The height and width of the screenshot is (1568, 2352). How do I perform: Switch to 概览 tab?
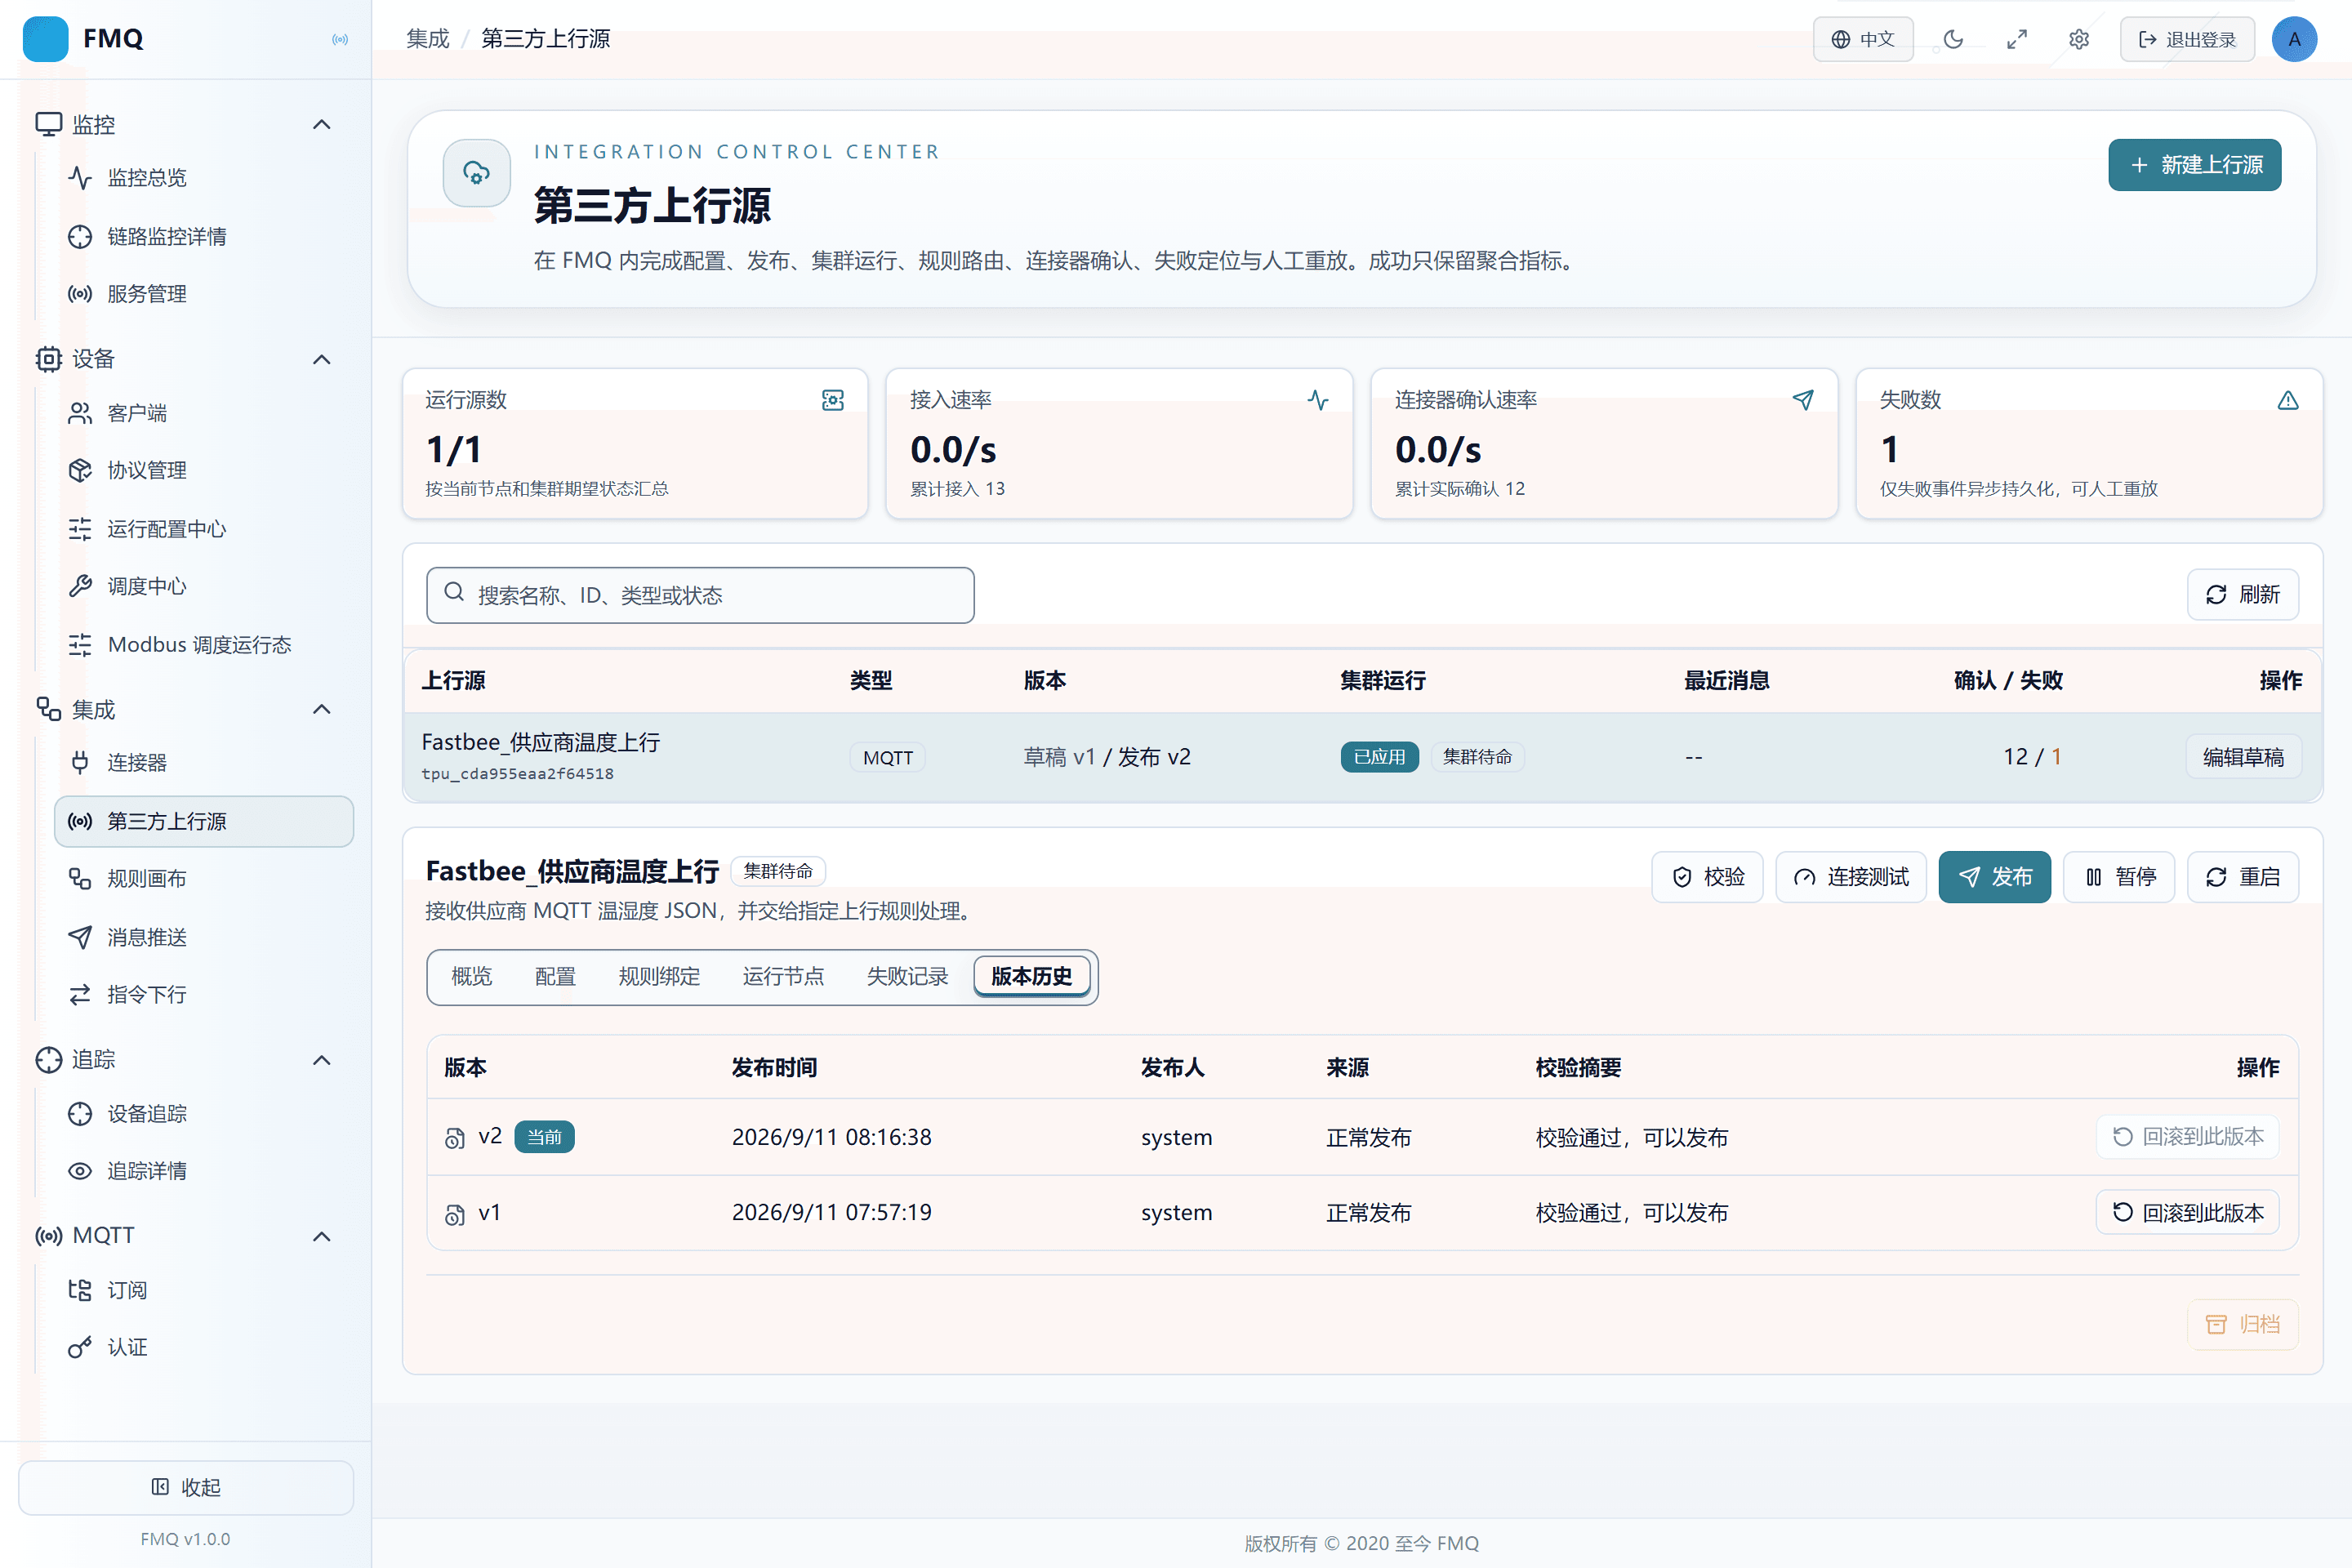(471, 977)
